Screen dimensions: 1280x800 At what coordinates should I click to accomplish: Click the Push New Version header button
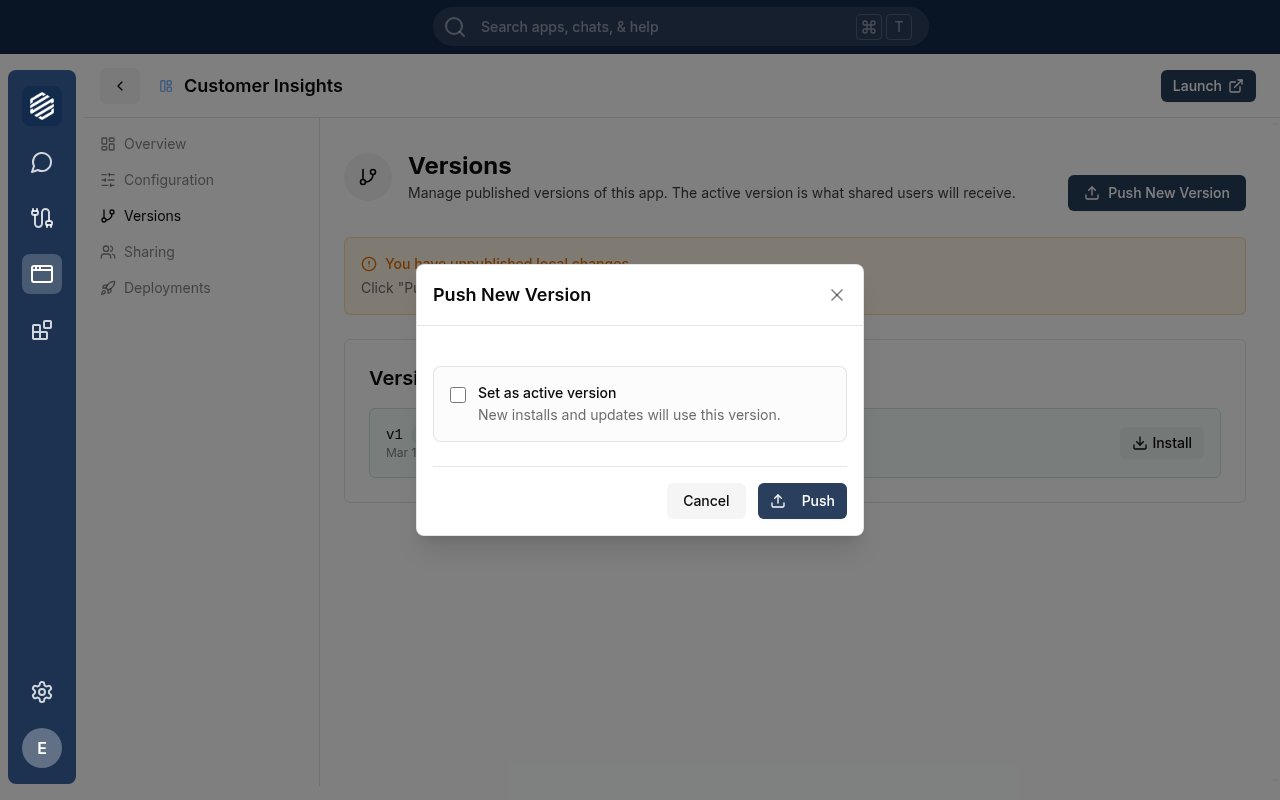[x=1157, y=193]
